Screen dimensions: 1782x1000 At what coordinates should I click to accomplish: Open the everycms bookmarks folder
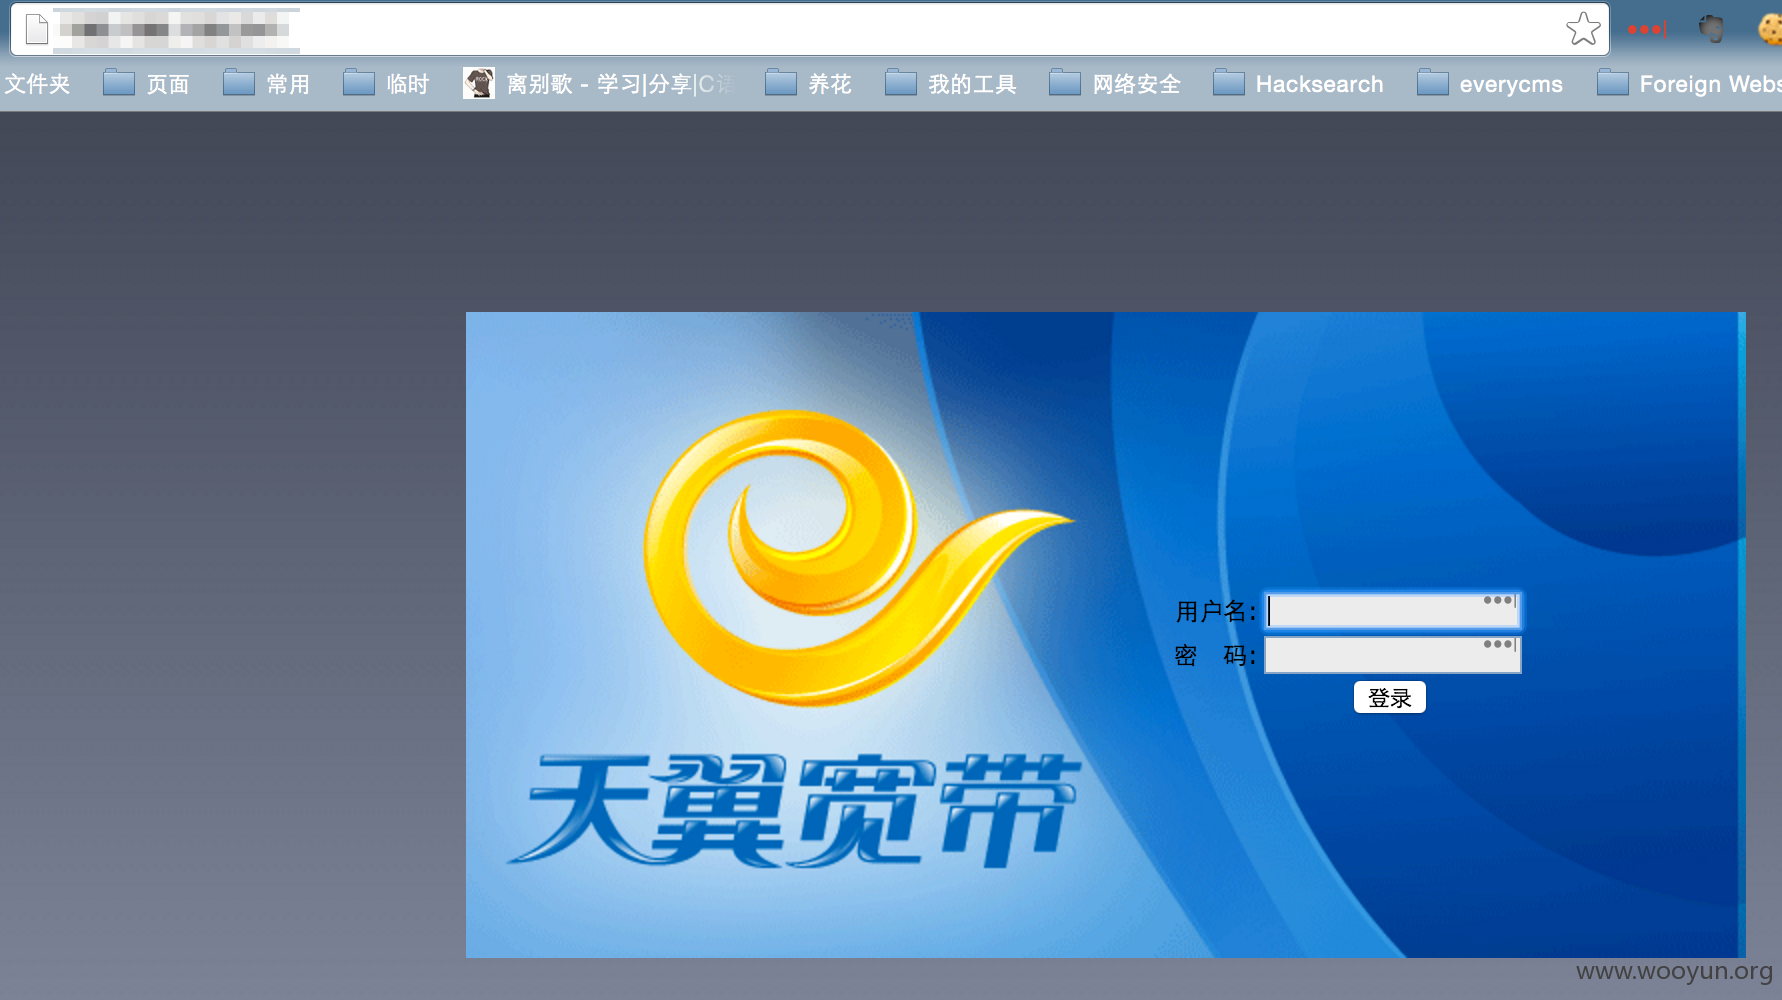[1490, 83]
